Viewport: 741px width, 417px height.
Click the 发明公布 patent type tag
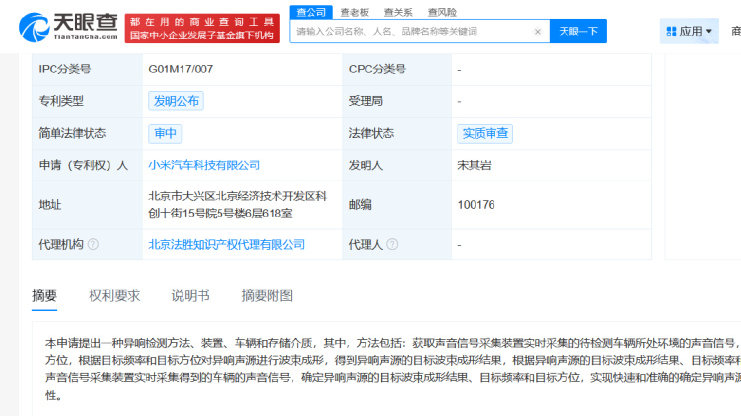176,101
